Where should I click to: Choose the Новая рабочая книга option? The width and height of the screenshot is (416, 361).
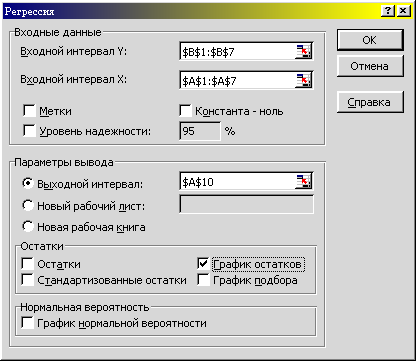click(28, 227)
